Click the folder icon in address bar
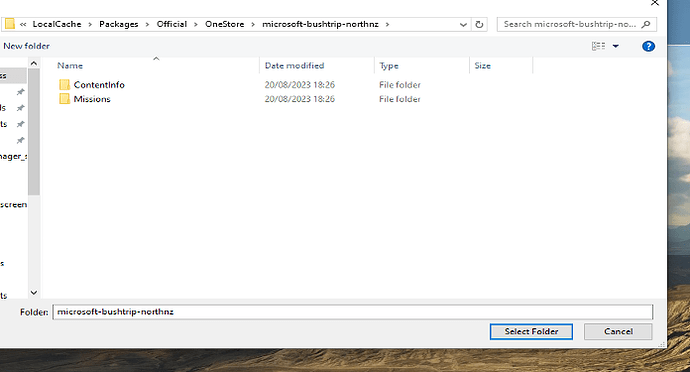Image resolution: width=690 pixels, height=372 pixels. (x=10, y=24)
